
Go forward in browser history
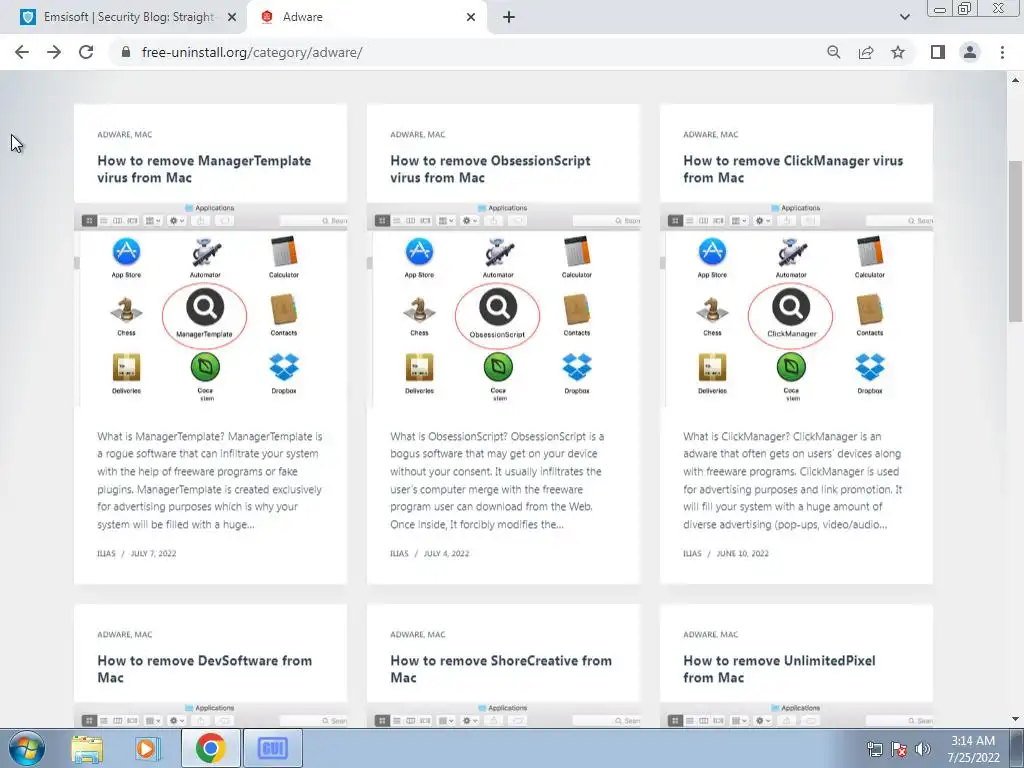click(54, 52)
